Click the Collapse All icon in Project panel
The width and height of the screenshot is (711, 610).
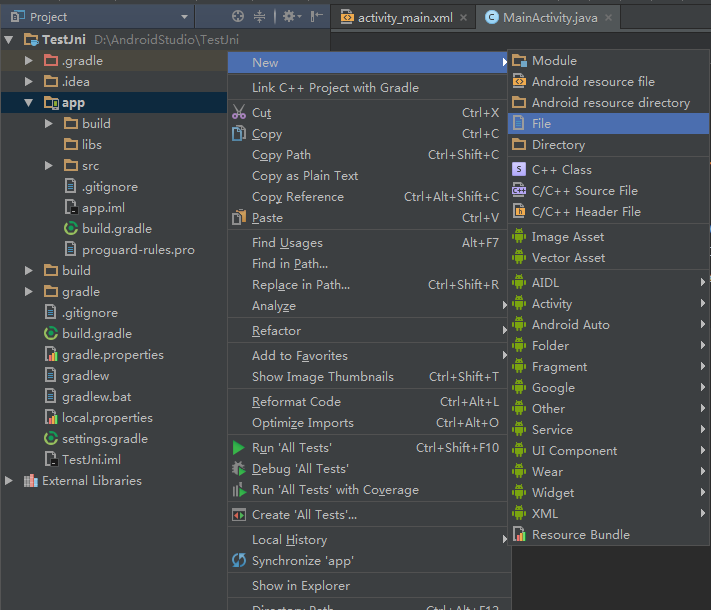tap(260, 16)
